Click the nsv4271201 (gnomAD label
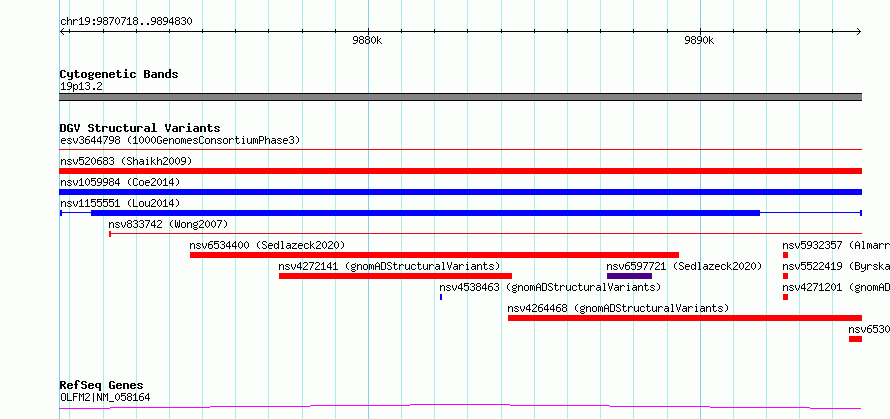The height and width of the screenshot is (419, 890). pos(836,287)
